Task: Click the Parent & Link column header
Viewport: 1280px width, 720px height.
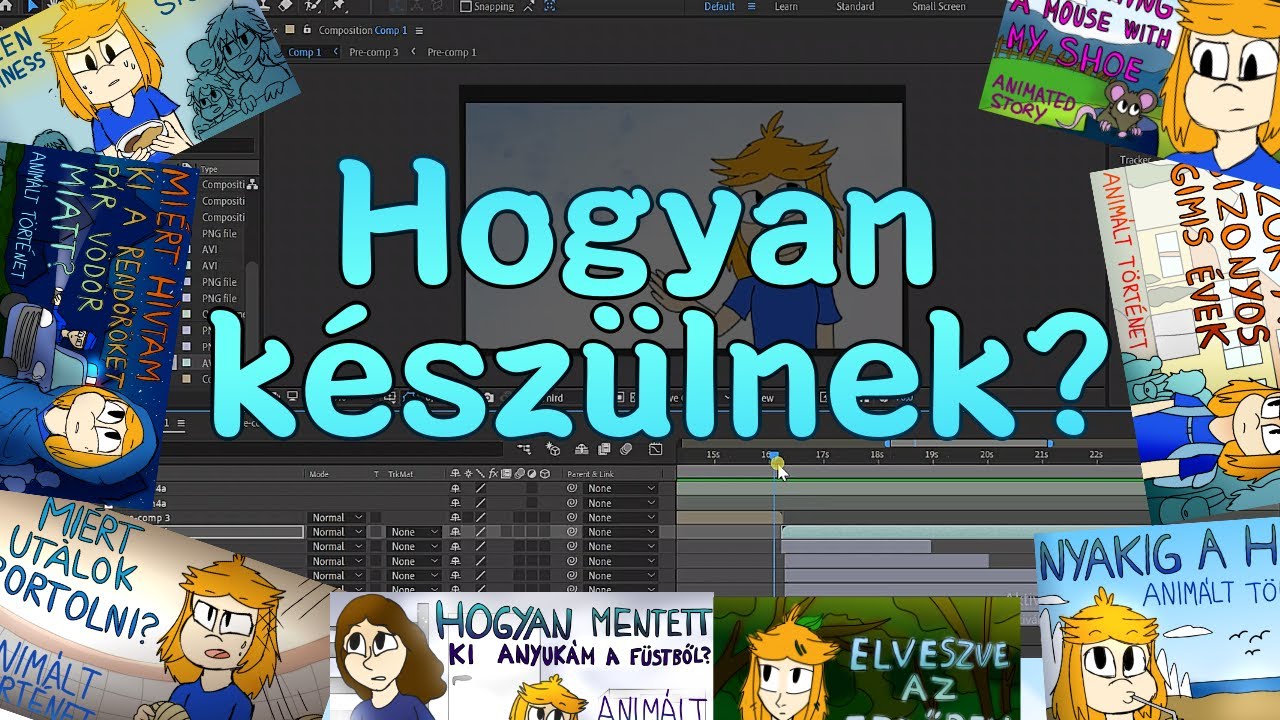Action: click(590, 474)
